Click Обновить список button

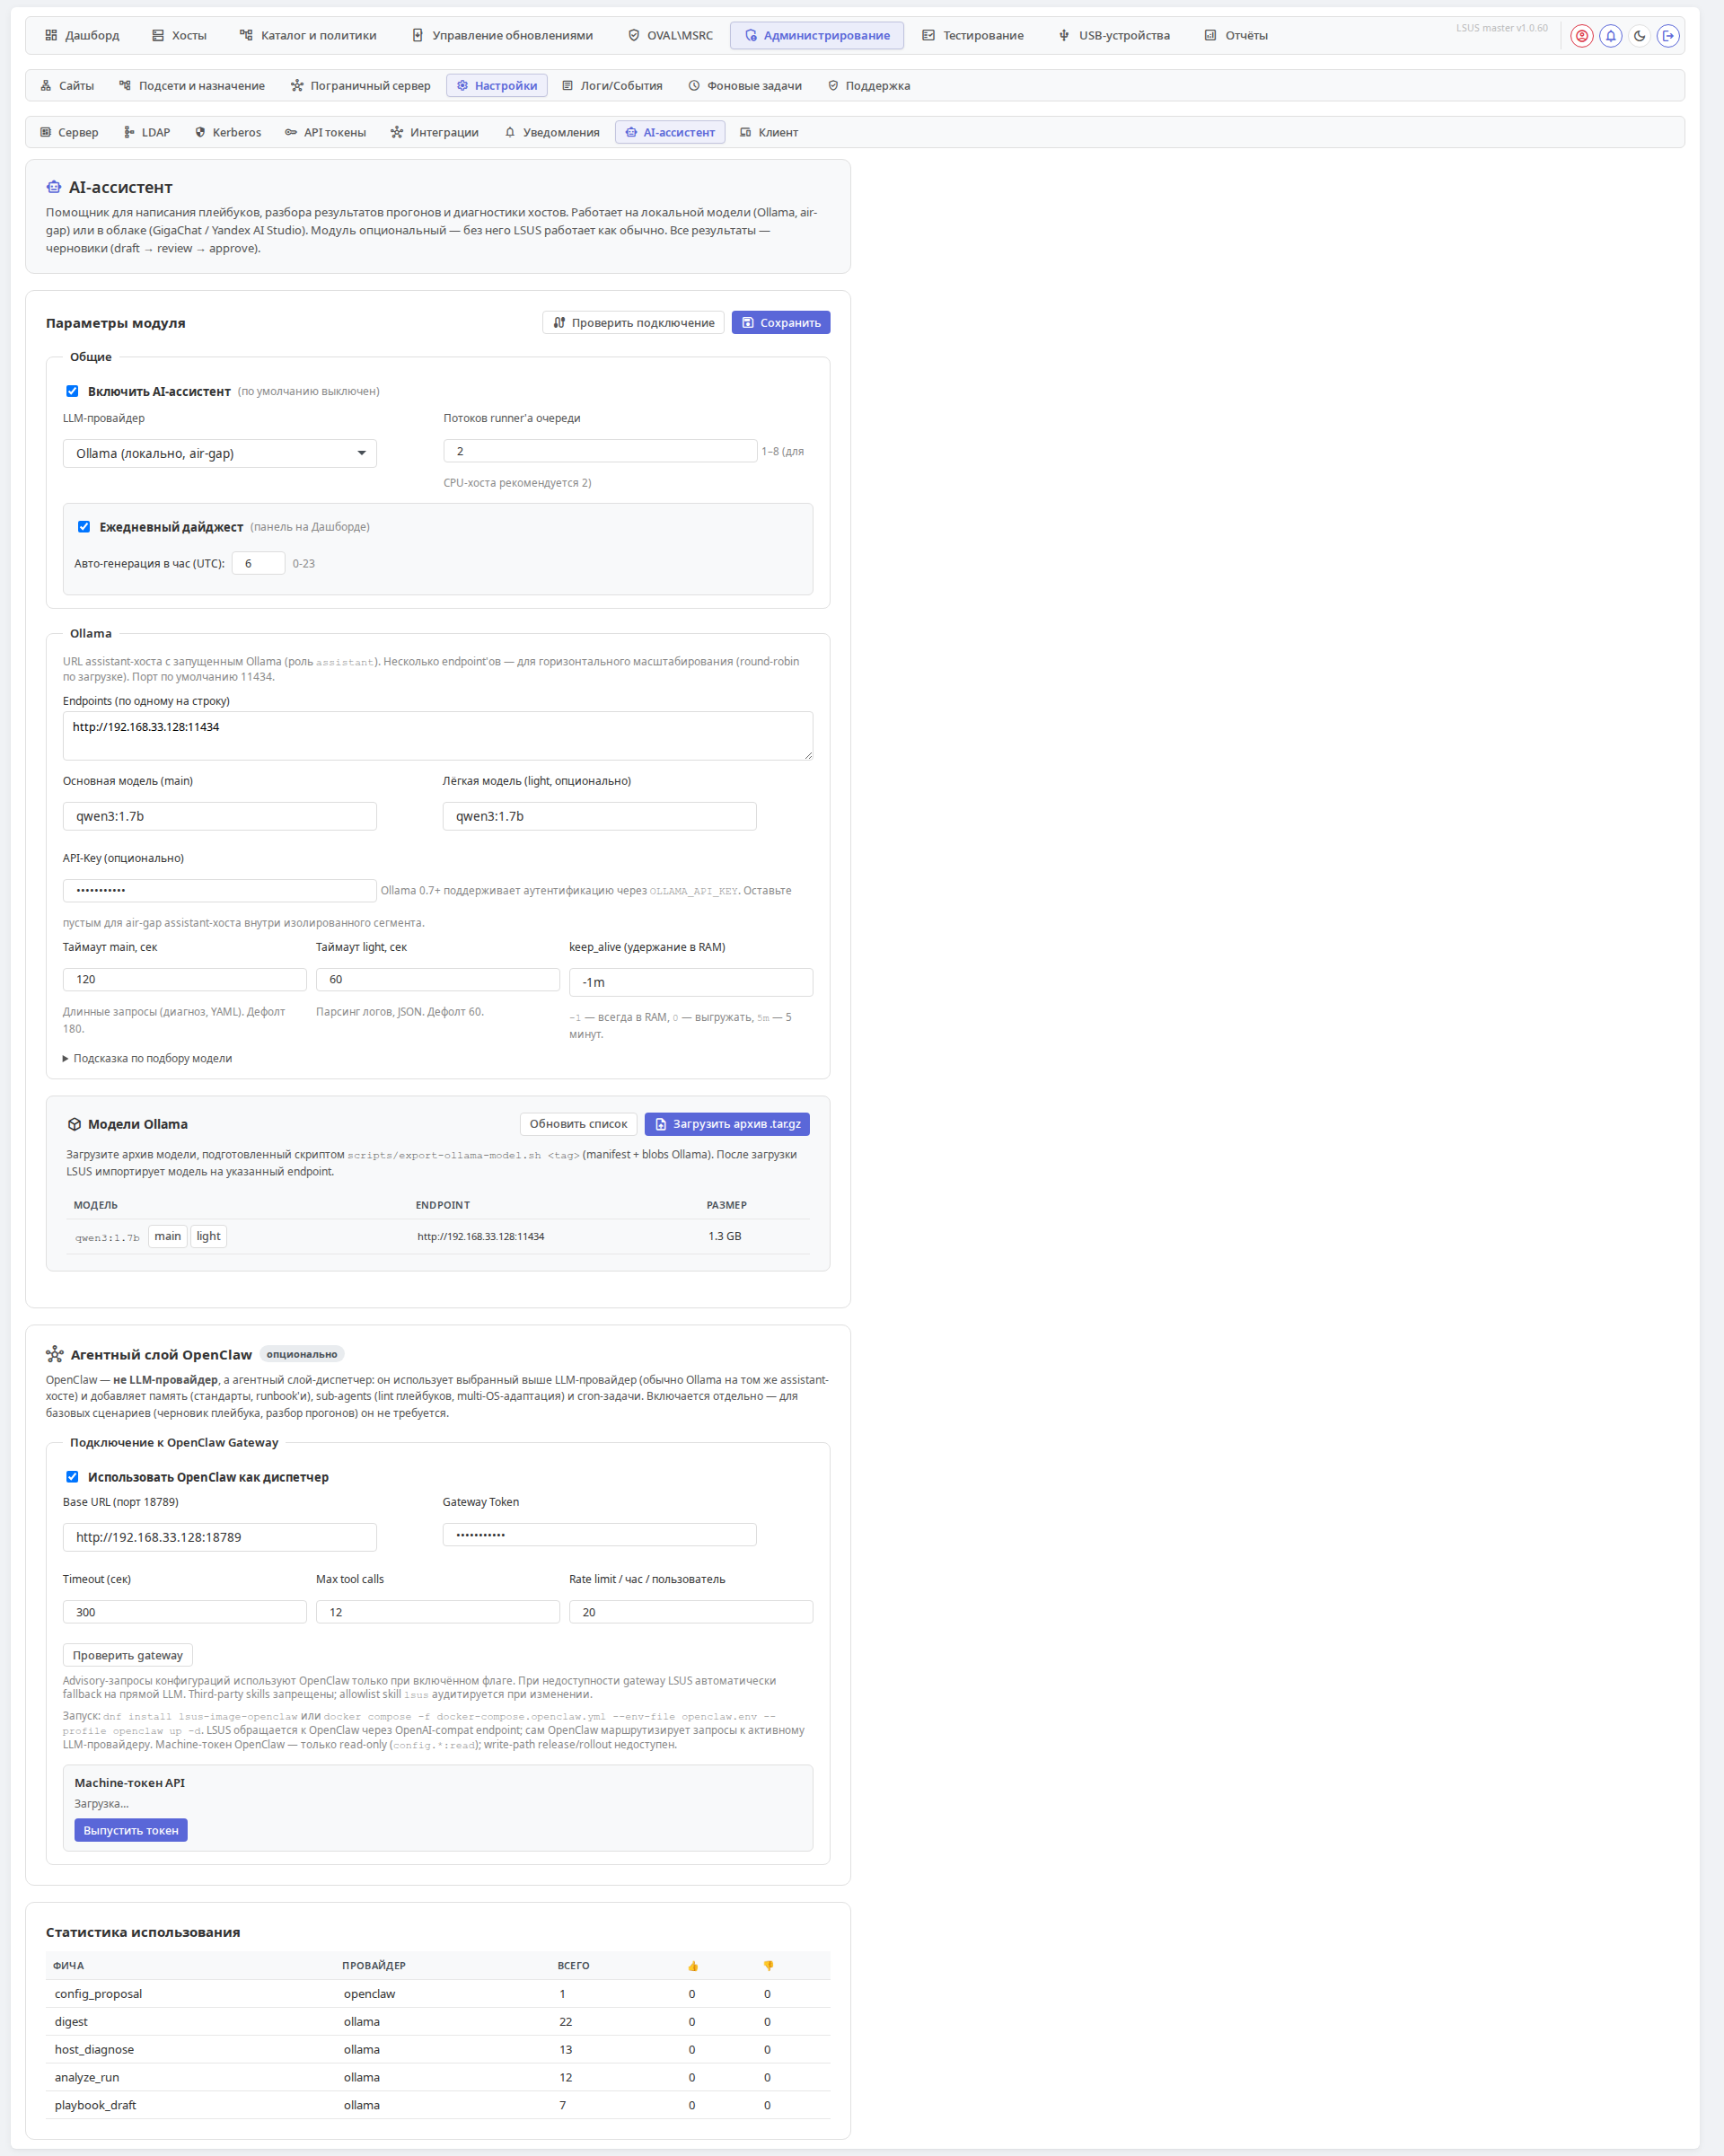click(579, 1124)
